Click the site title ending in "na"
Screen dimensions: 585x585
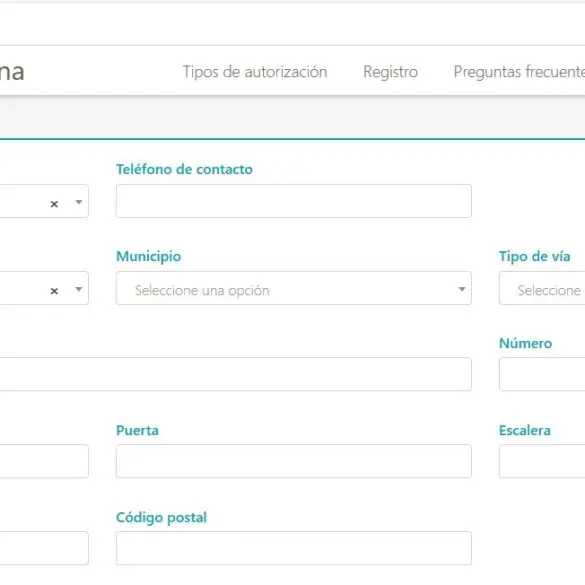[x=12, y=72]
